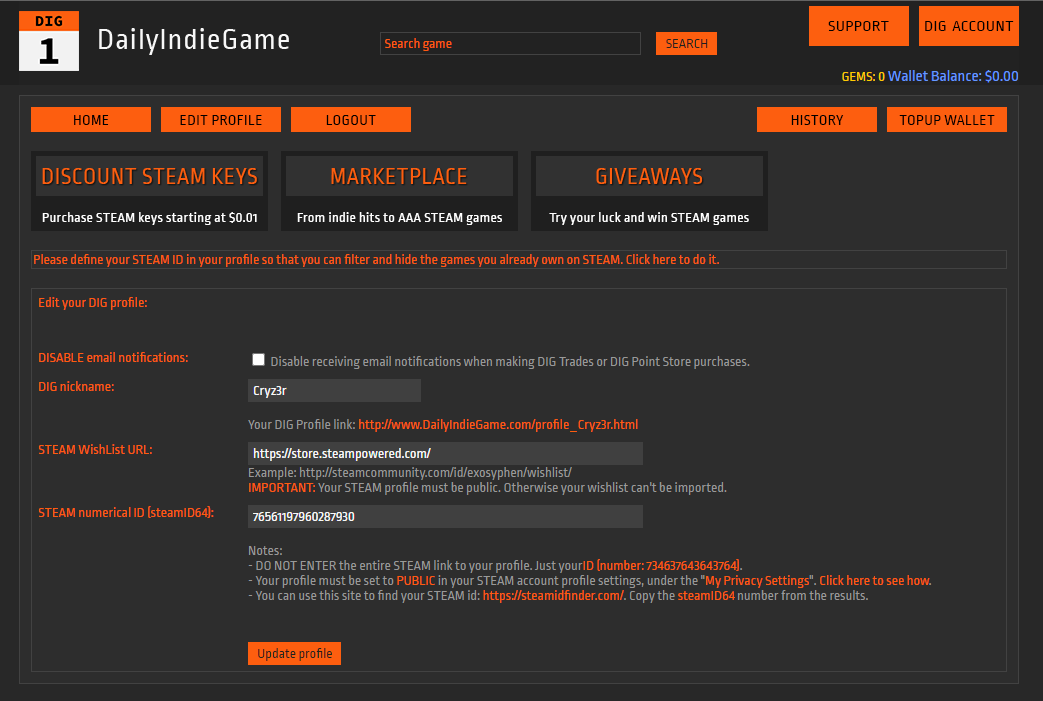Open the DIG profile link for Cryz3r
Image resolution: width=1043 pixels, height=701 pixels.
coord(498,424)
